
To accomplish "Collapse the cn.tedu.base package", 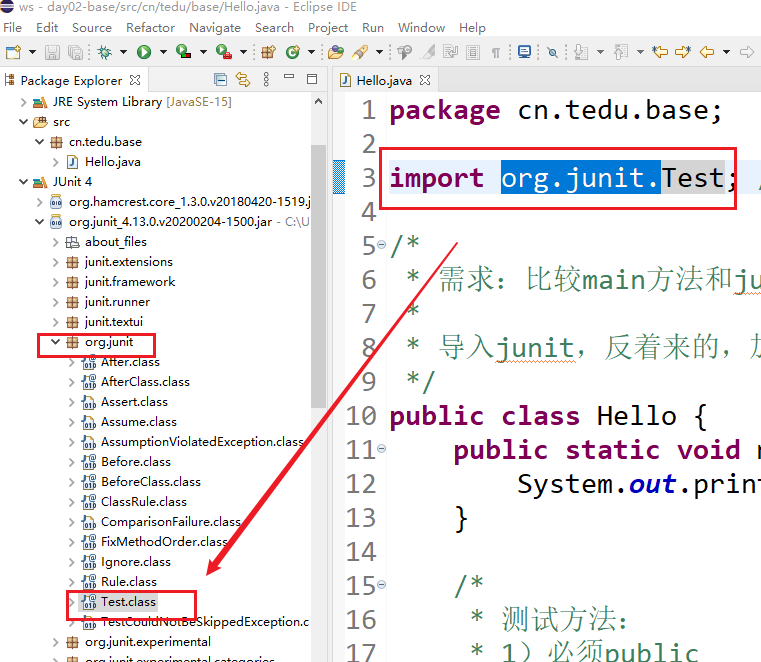I will pos(39,142).
